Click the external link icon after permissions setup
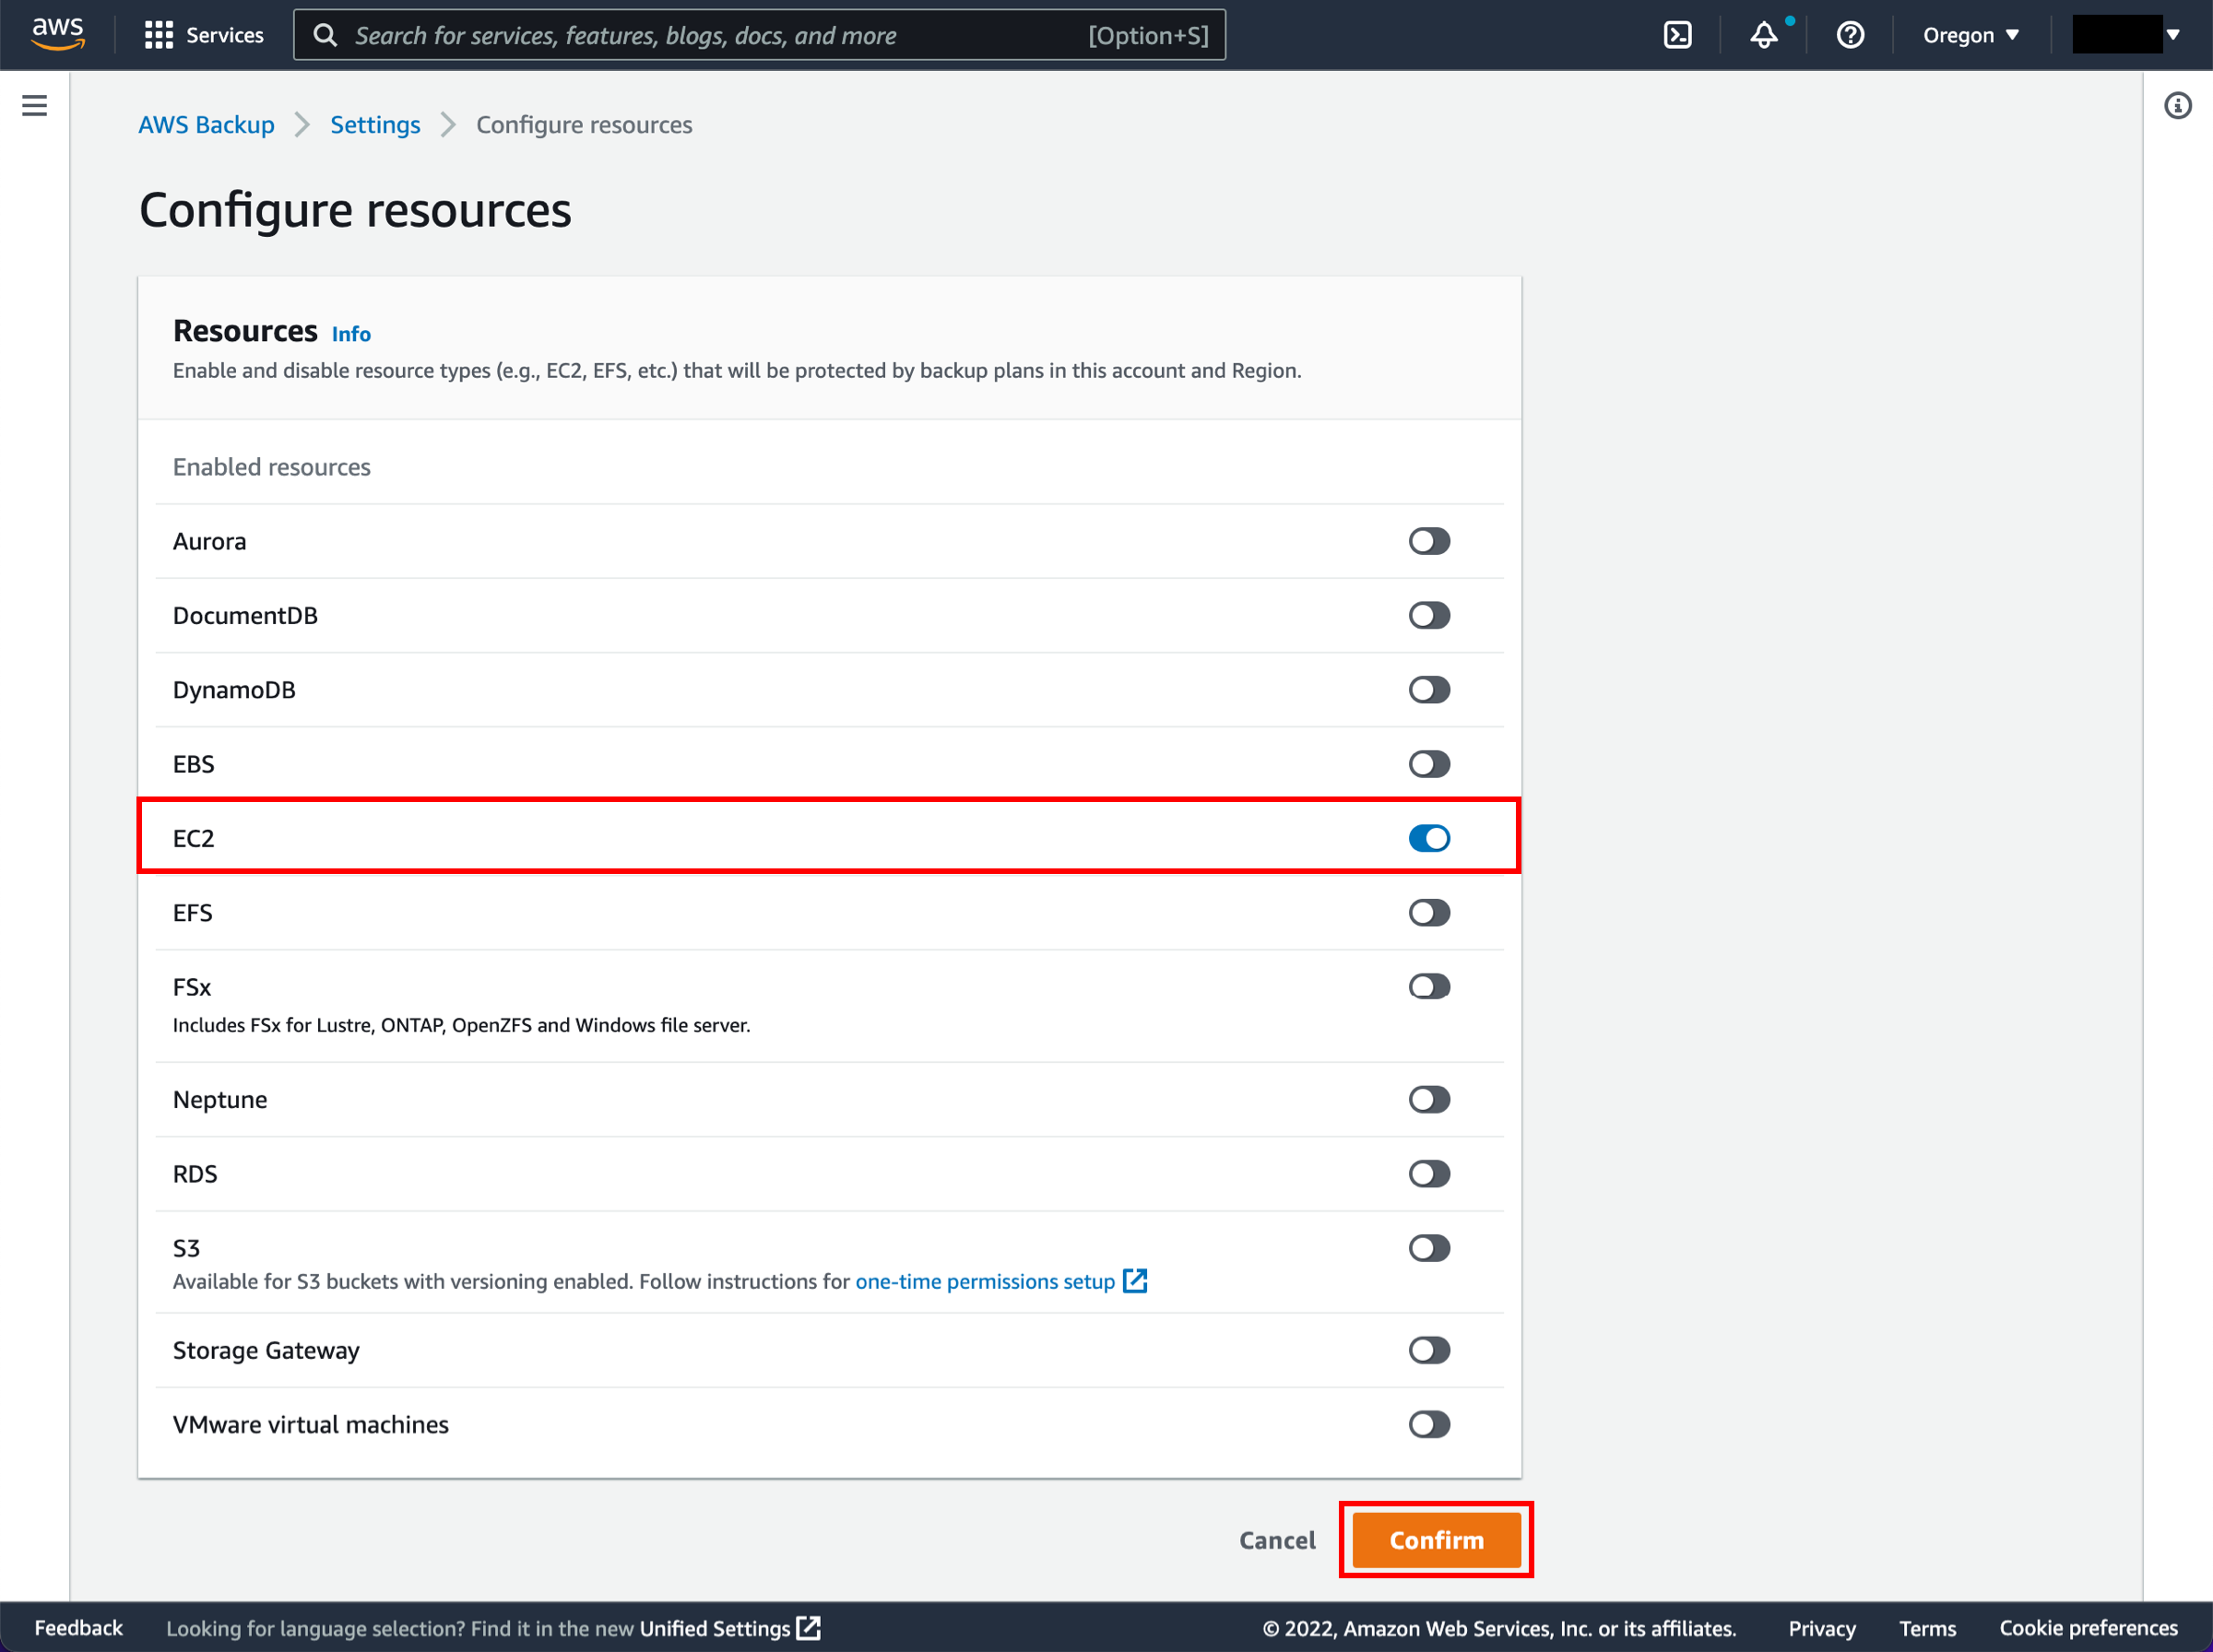The height and width of the screenshot is (1652, 2213). [1134, 1281]
